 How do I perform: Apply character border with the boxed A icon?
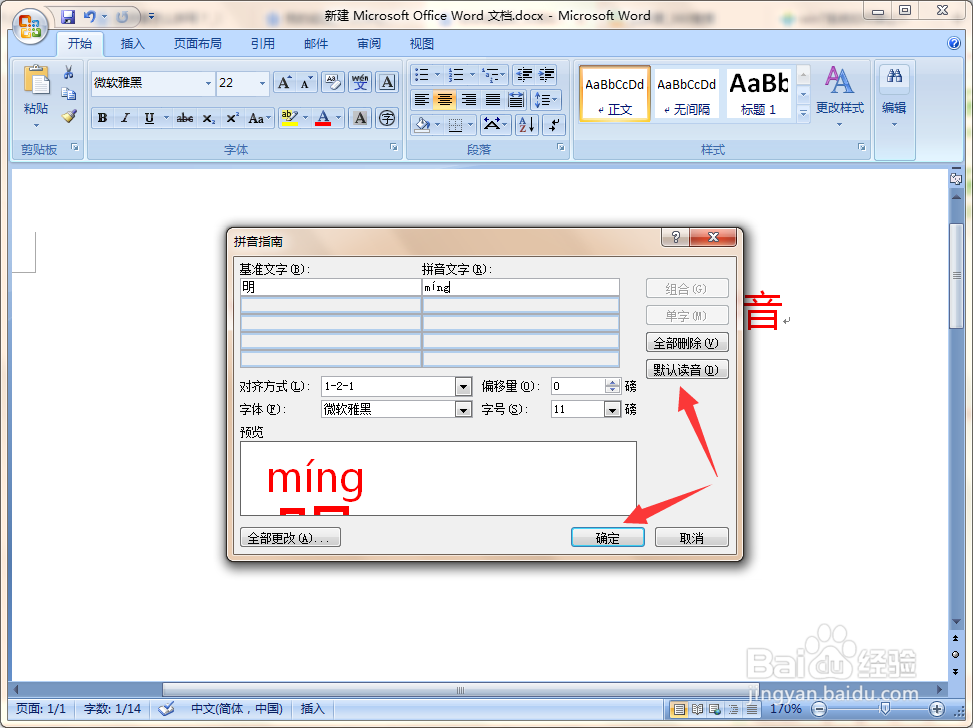click(387, 83)
